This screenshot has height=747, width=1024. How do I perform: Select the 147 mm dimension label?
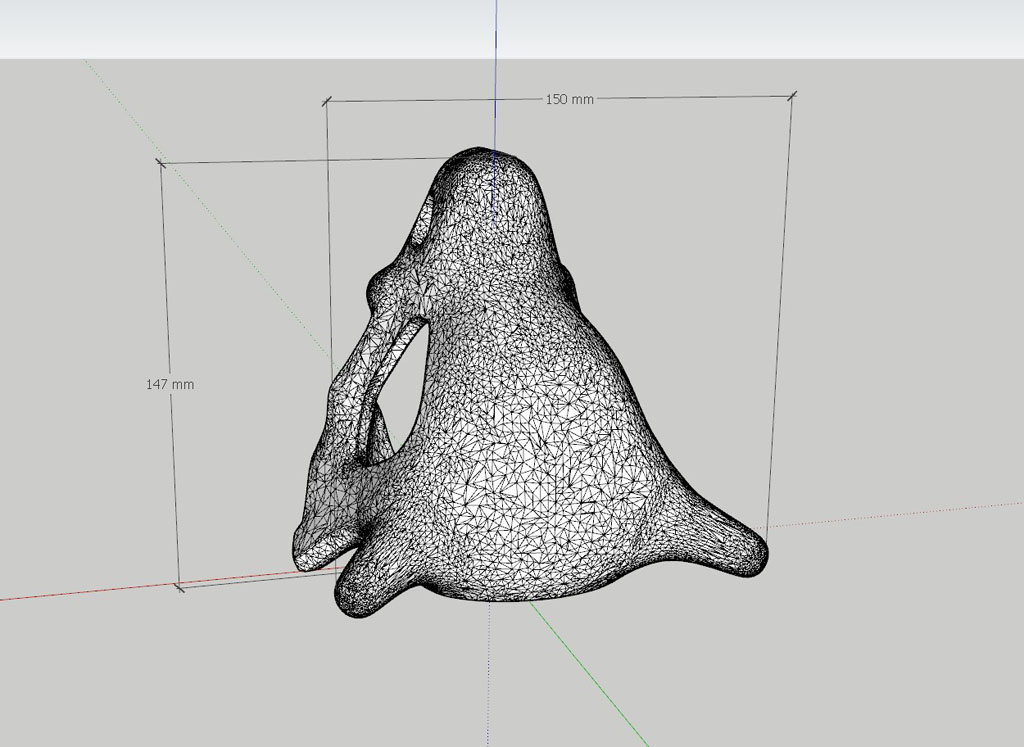[170, 384]
